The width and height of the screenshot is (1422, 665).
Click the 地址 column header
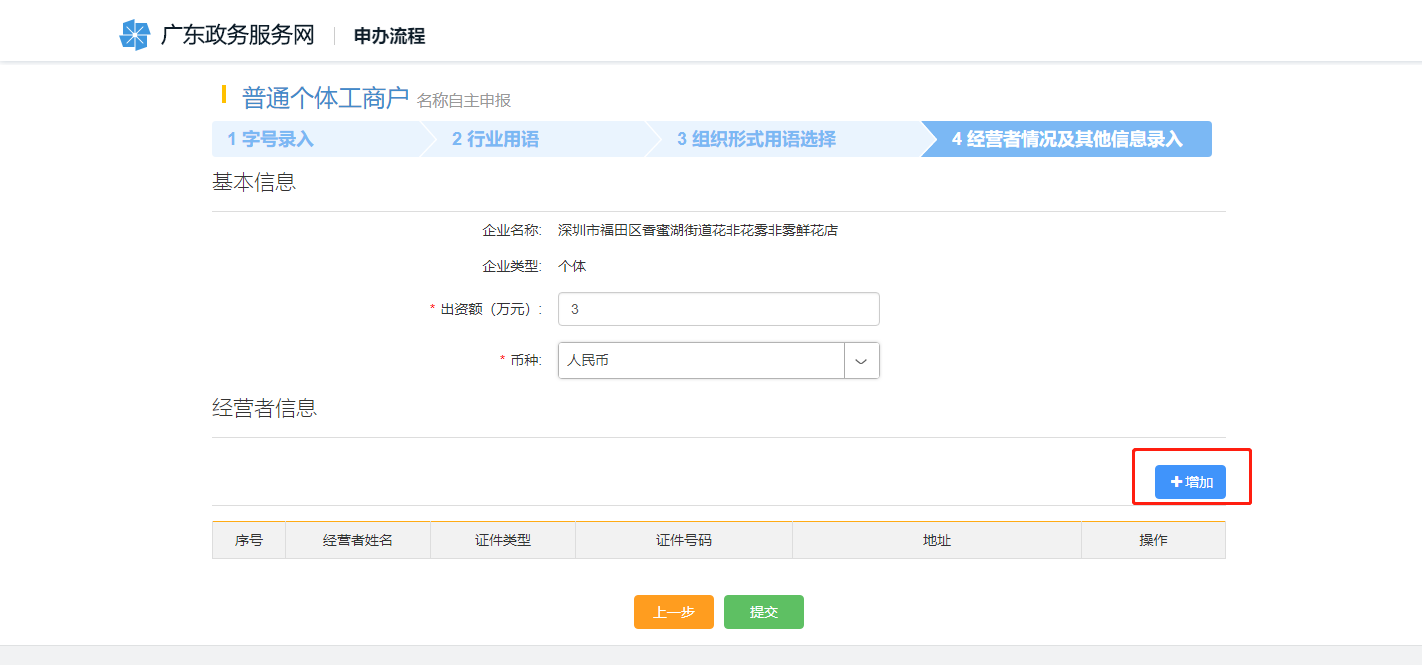click(x=937, y=540)
